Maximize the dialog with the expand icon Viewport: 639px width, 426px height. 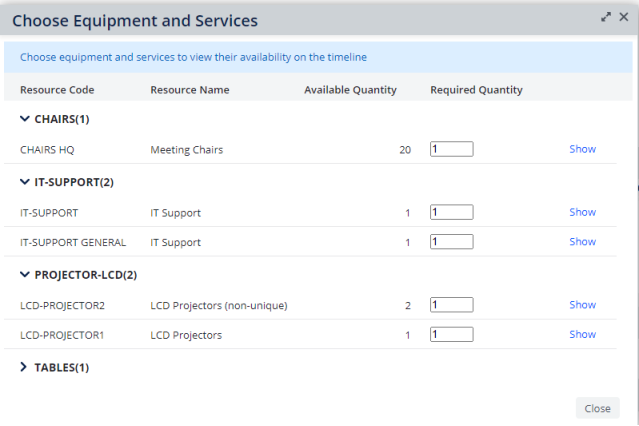606,17
